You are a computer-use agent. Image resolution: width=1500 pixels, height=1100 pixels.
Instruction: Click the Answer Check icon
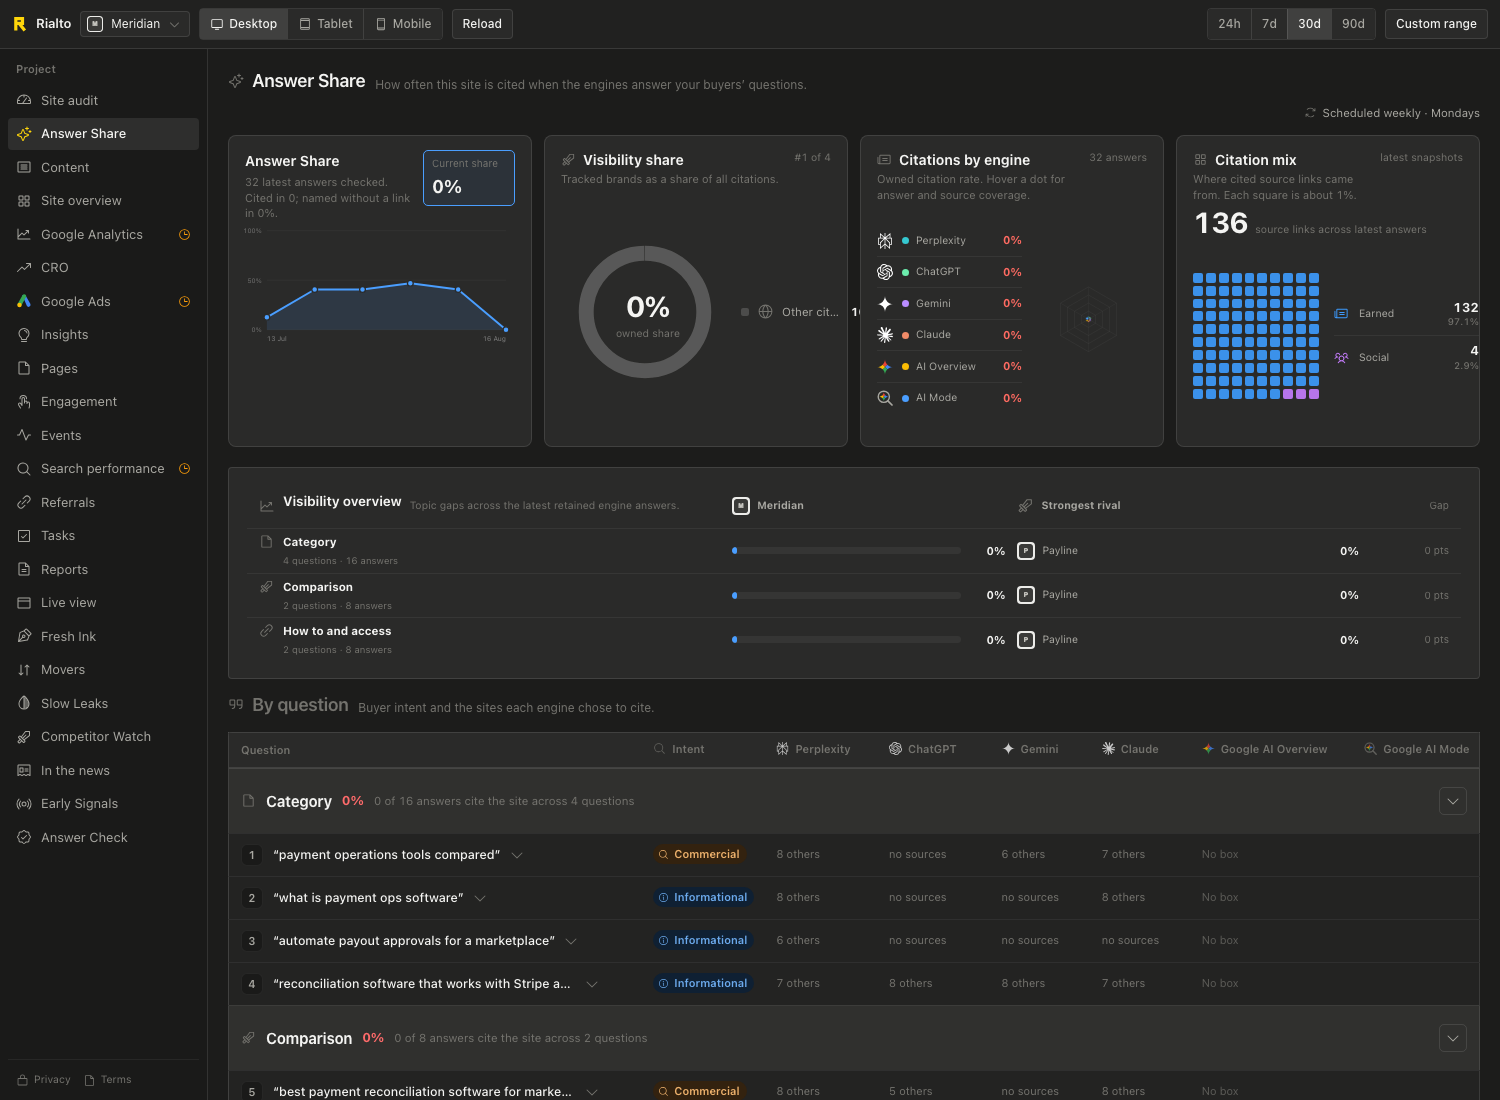coord(24,837)
